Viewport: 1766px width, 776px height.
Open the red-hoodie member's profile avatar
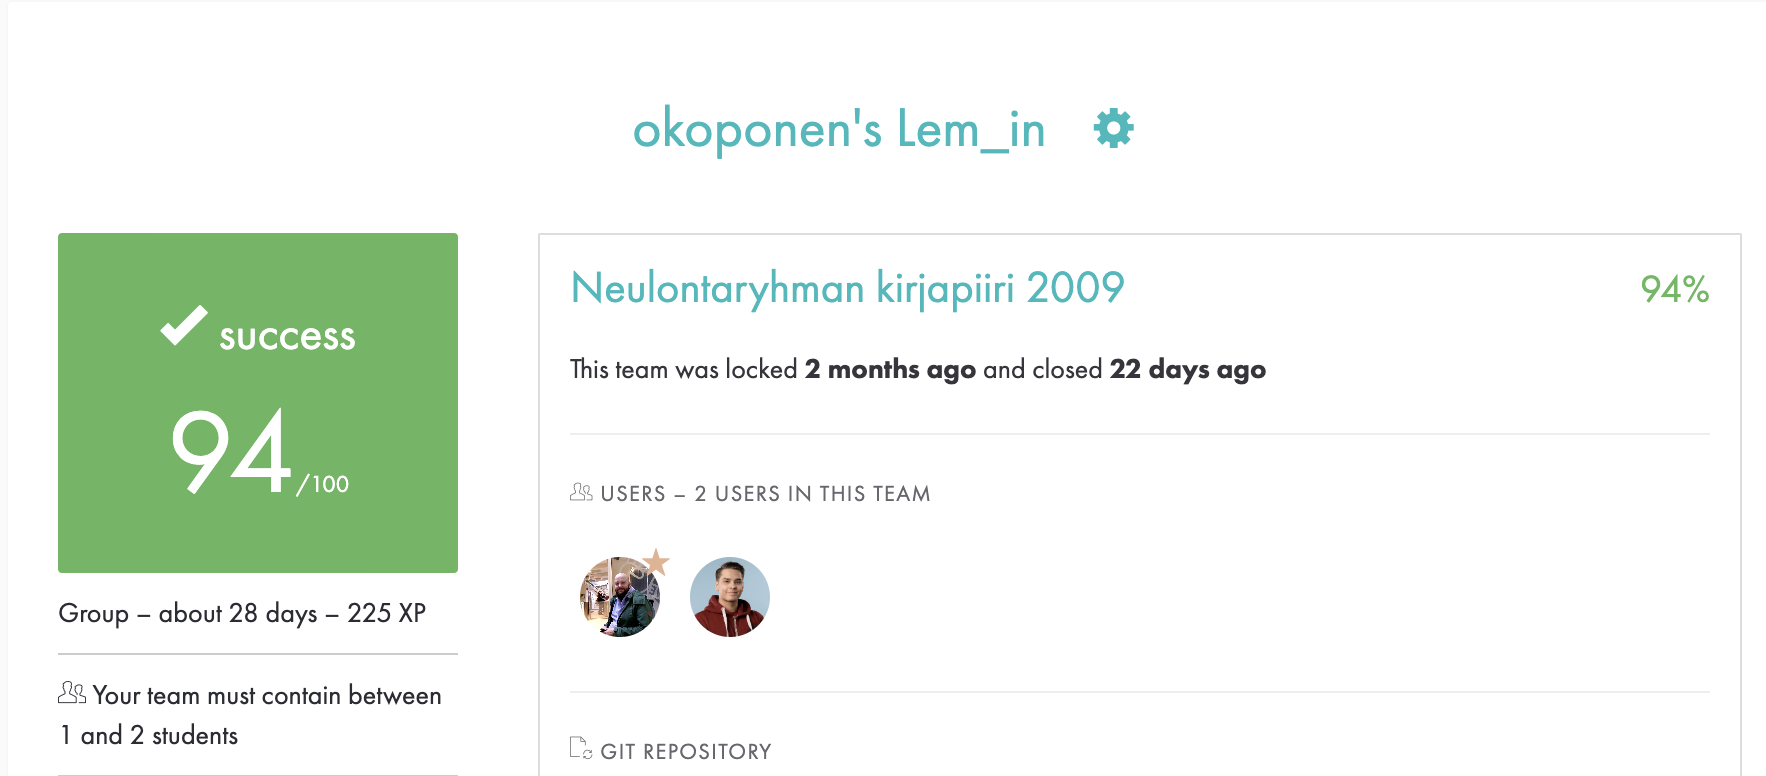point(729,596)
